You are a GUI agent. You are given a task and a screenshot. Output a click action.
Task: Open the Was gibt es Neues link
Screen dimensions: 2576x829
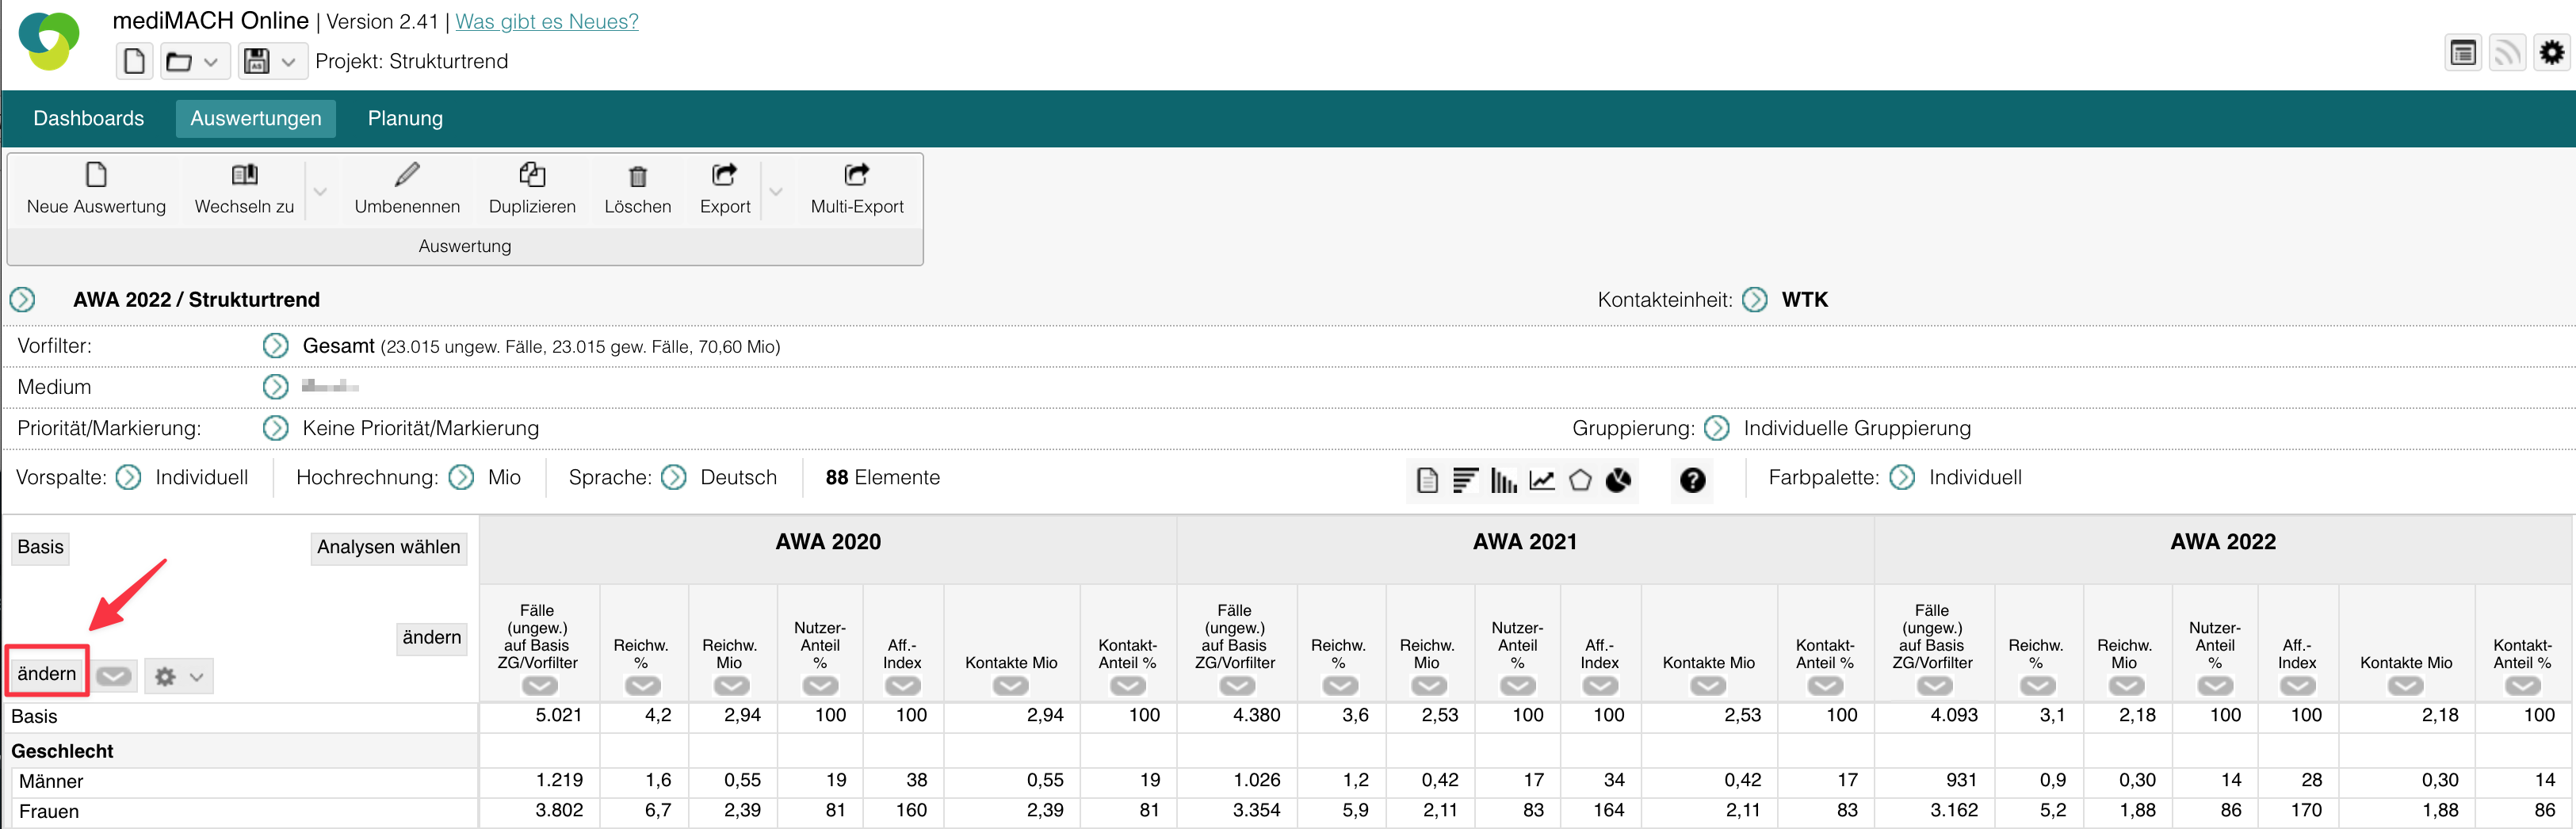click(x=546, y=21)
